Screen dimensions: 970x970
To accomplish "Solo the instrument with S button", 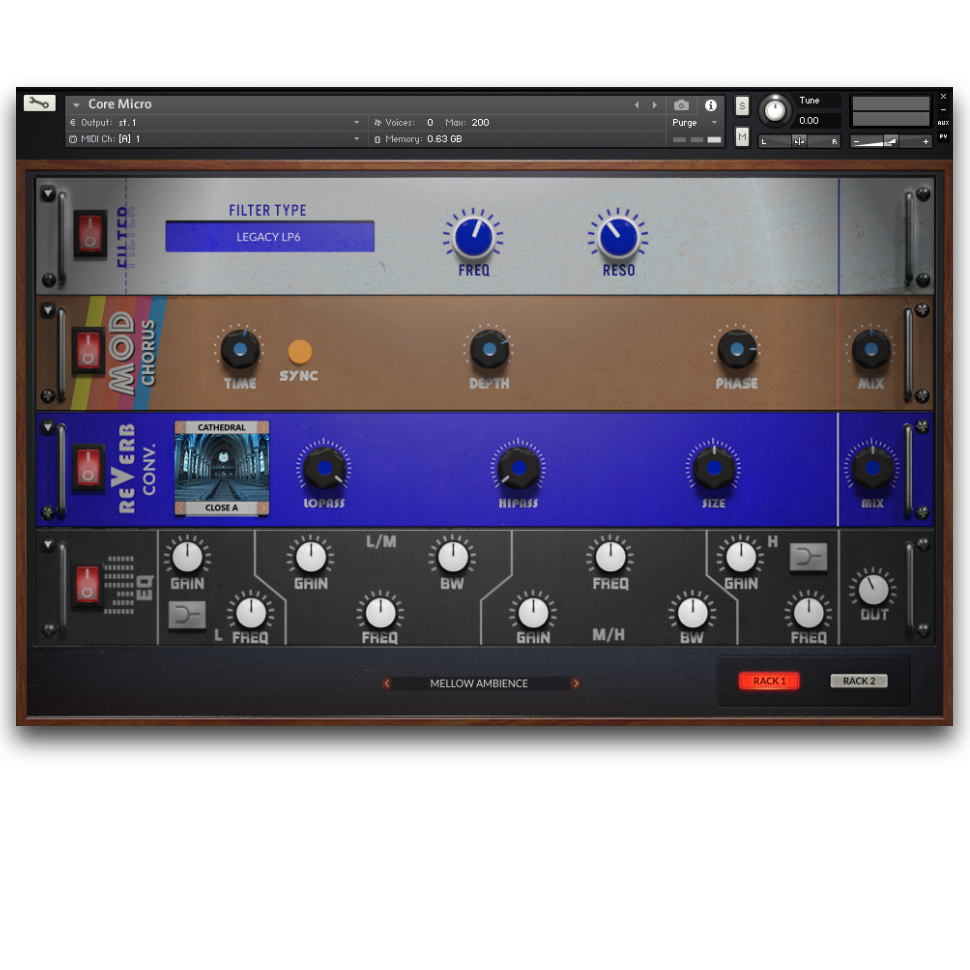I will click(742, 106).
